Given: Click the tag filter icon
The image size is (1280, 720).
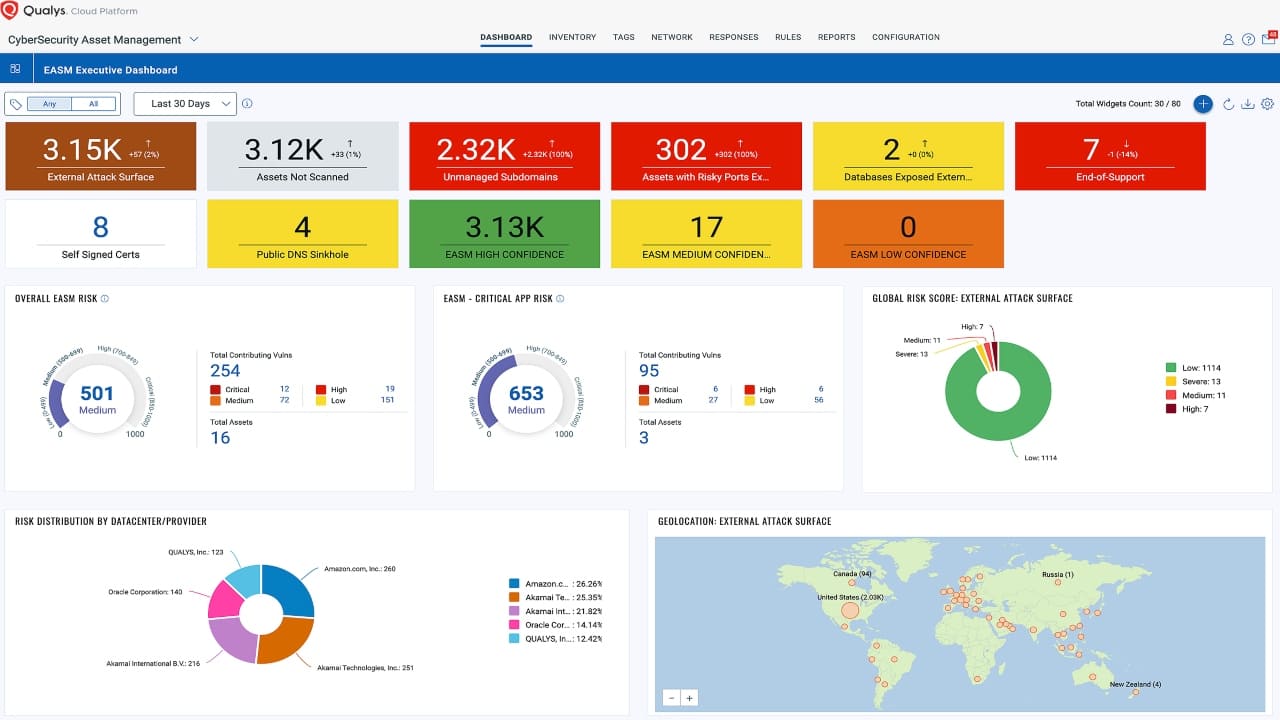Looking at the screenshot, I should click(15, 103).
